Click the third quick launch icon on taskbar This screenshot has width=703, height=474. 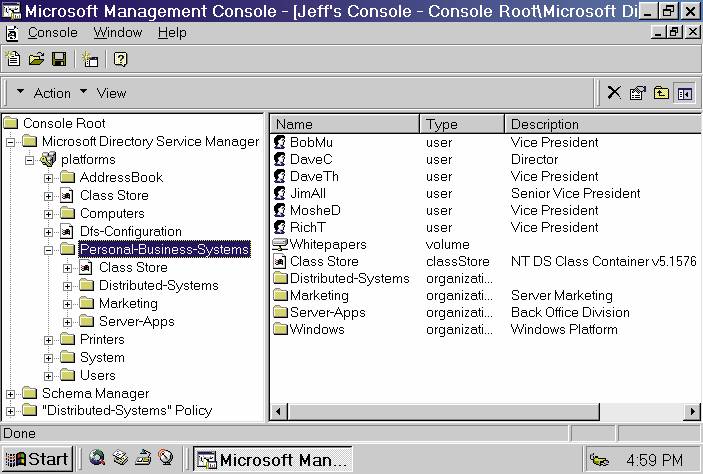[143, 459]
